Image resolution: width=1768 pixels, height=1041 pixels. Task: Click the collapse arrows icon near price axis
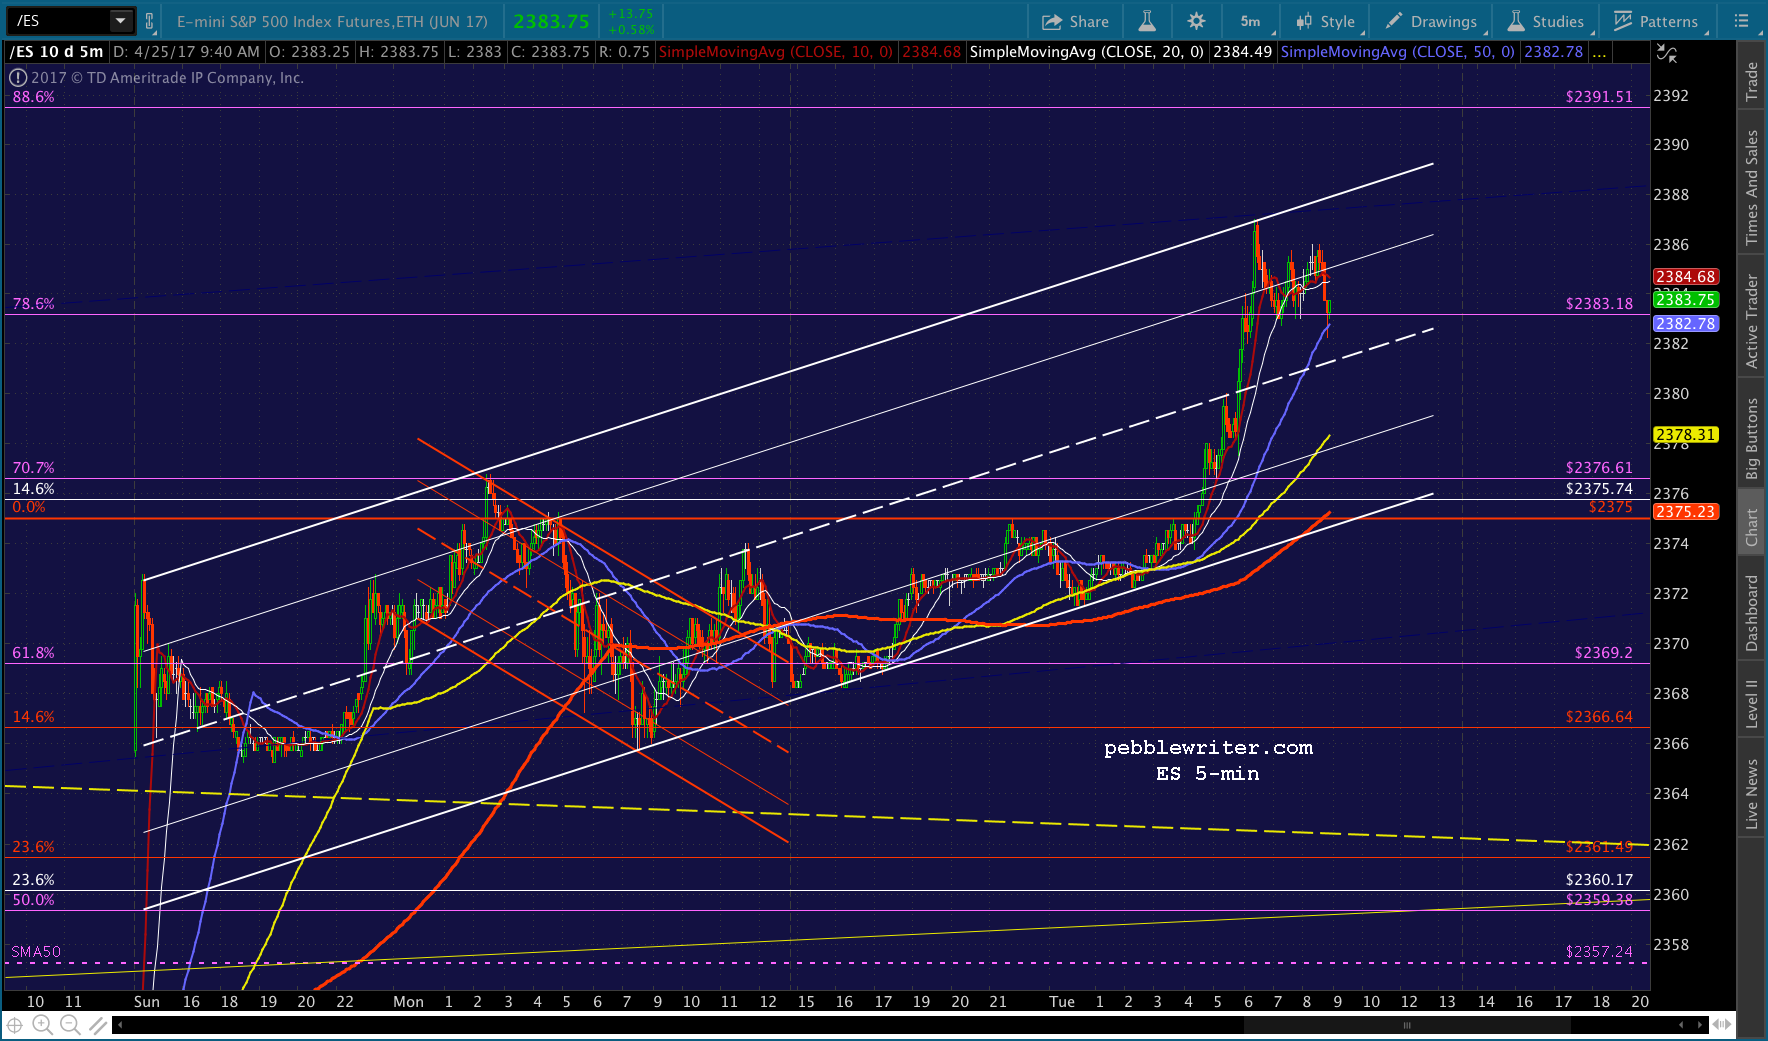[1667, 54]
